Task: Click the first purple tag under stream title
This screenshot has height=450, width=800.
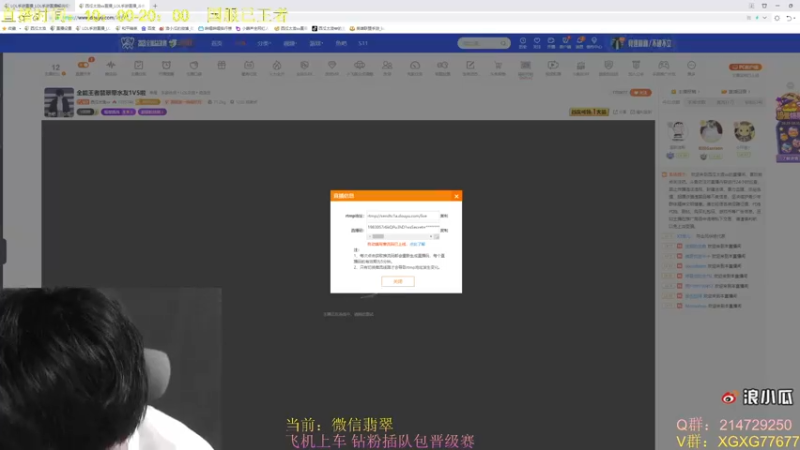Action: tap(118, 112)
